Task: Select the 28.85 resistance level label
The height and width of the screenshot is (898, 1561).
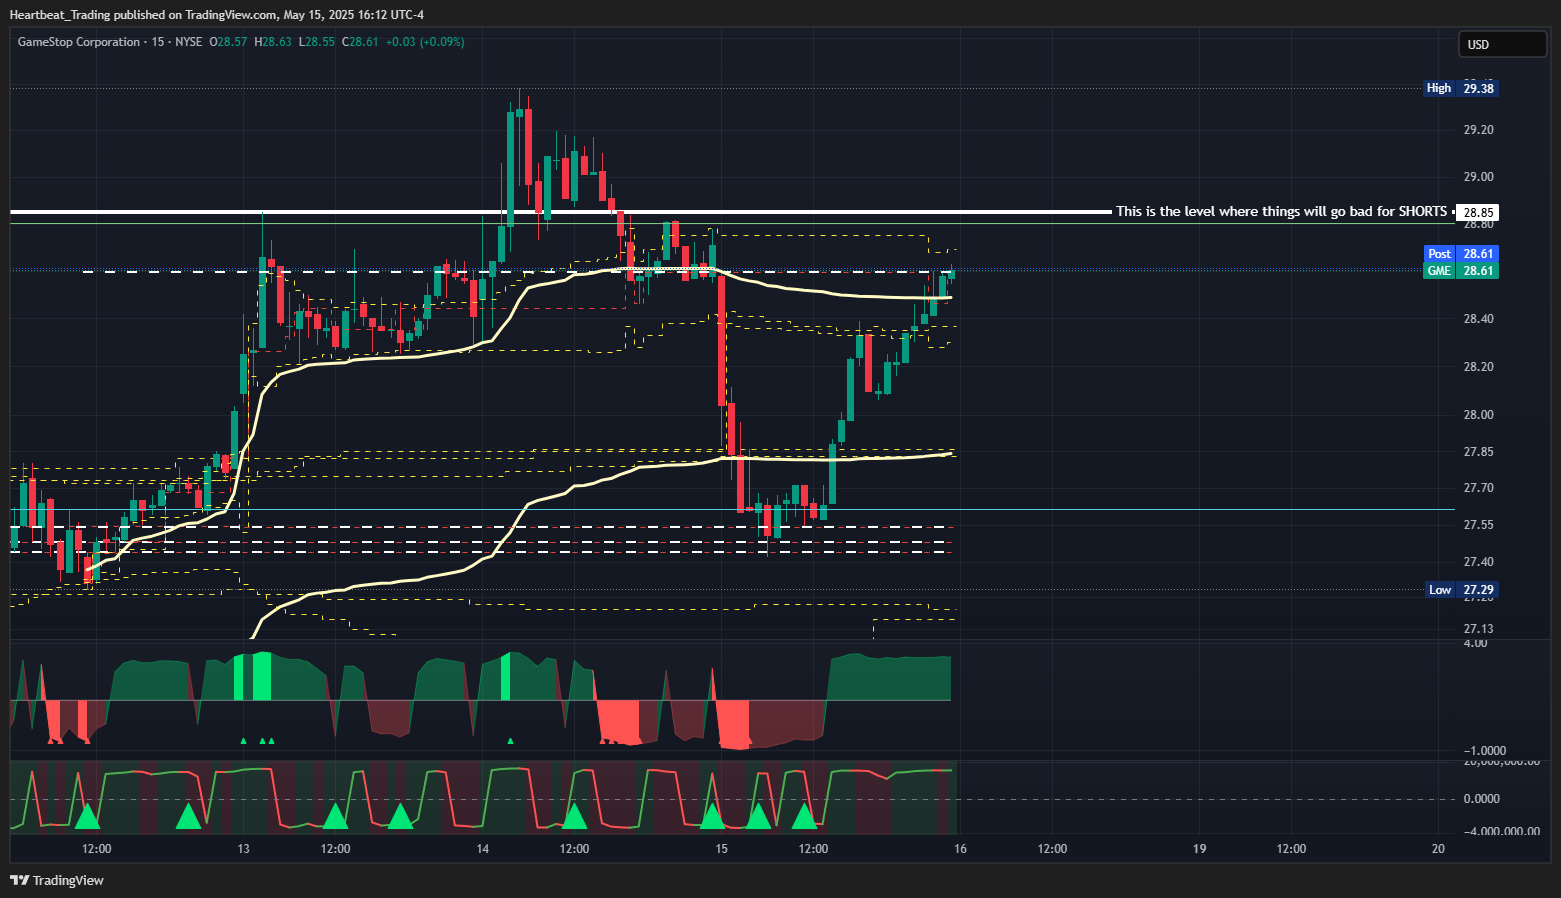Action: 1479,212
